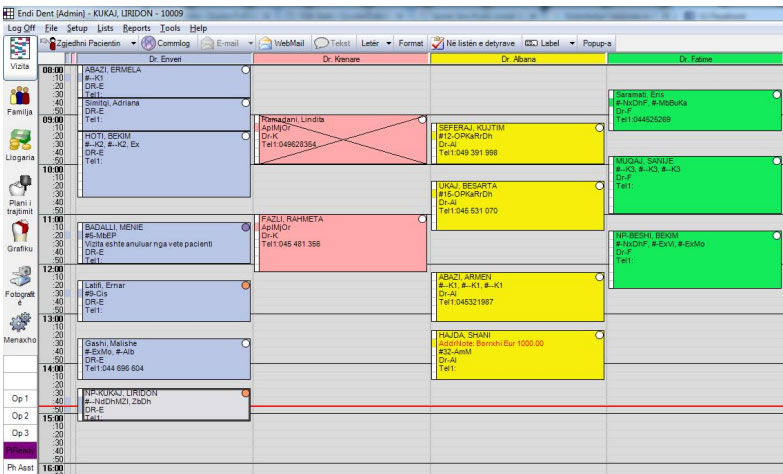Open the Grafiku tooth chart module
Screen dimensions: 783x474
point(20,238)
